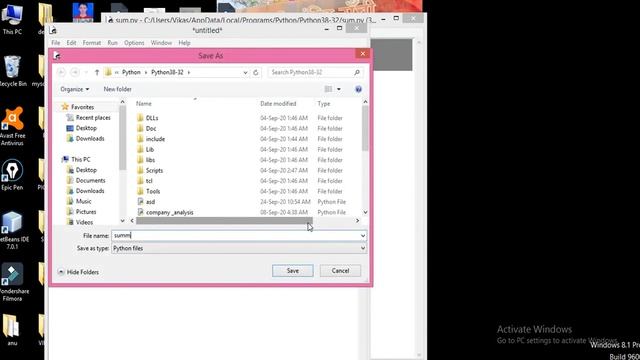Select the include folder
Image resolution: width=640 pixels, height=360 pixels.
pos(155,139)
